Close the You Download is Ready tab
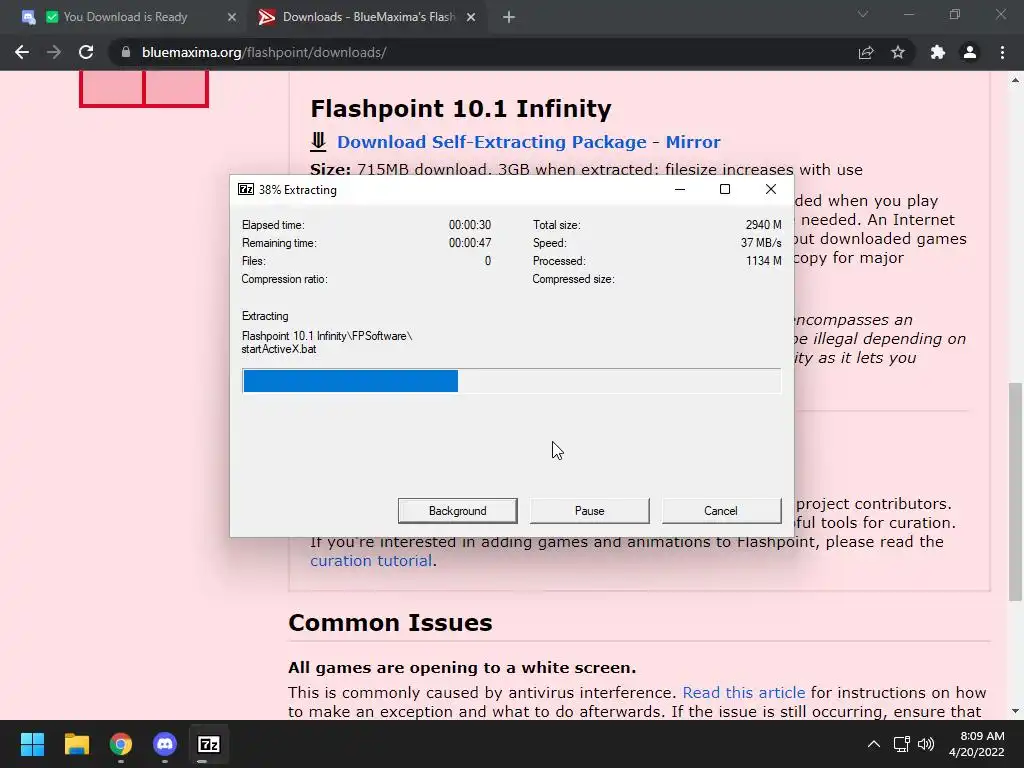 point(231,17)
